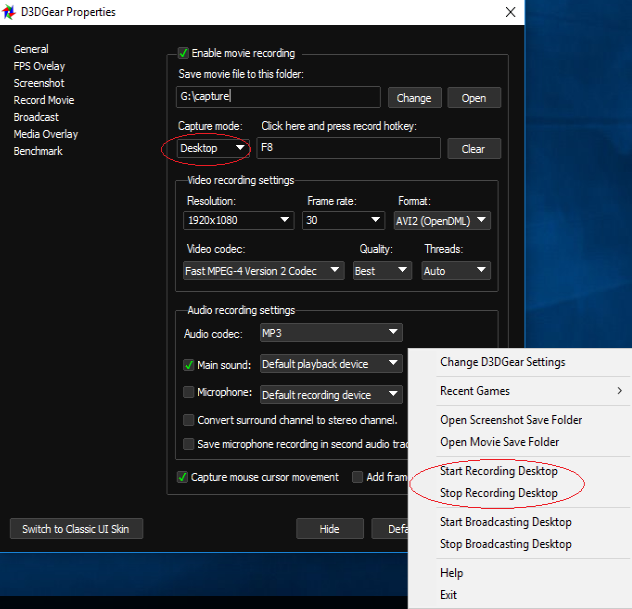Open the Audio codec dropdown
The image size is (632, 609).
331,333
